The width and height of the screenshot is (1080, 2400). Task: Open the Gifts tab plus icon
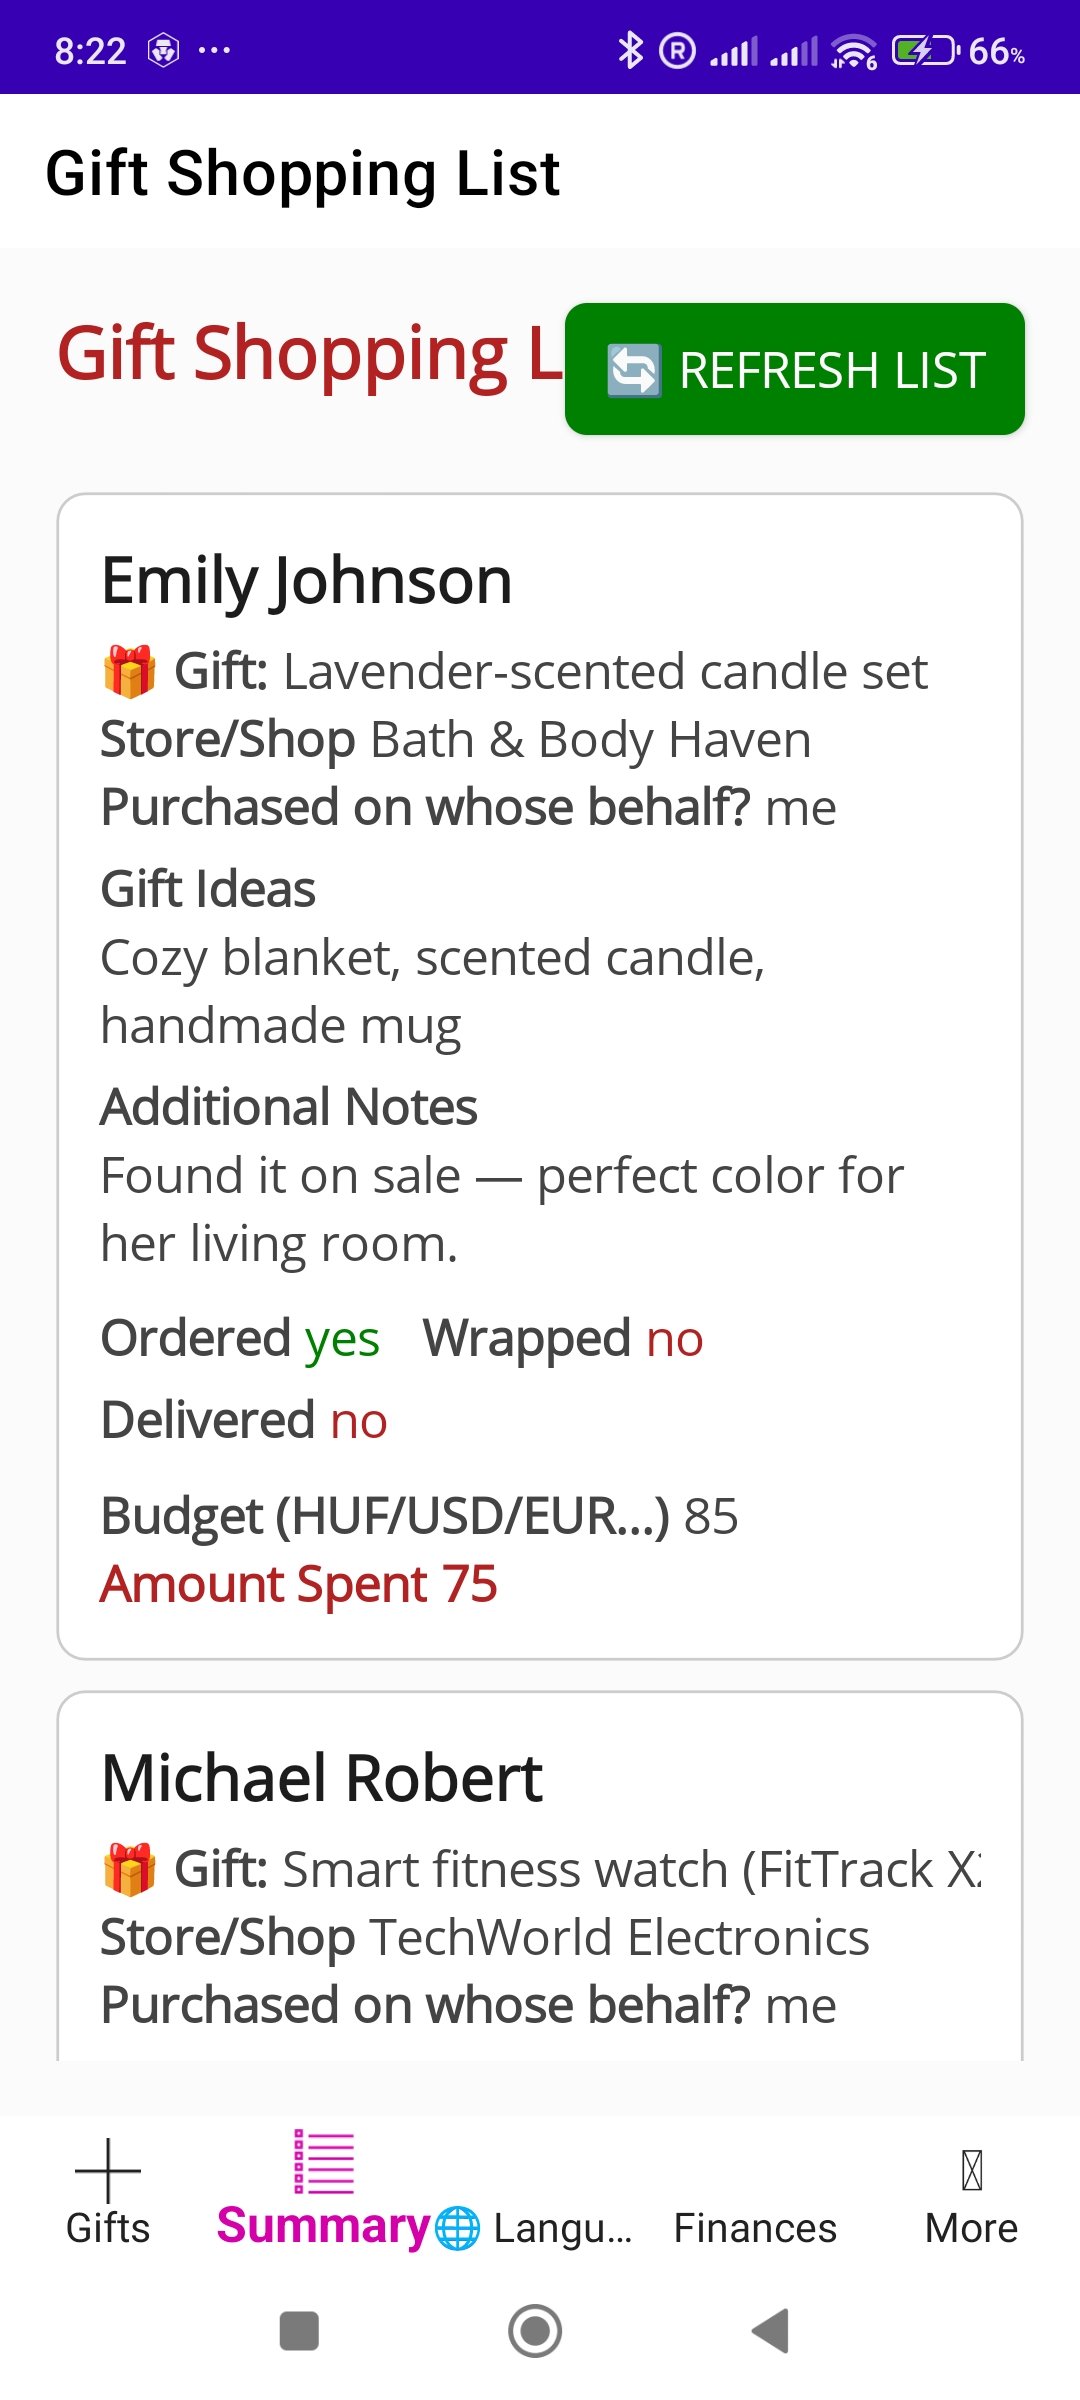coord(108,2170)
